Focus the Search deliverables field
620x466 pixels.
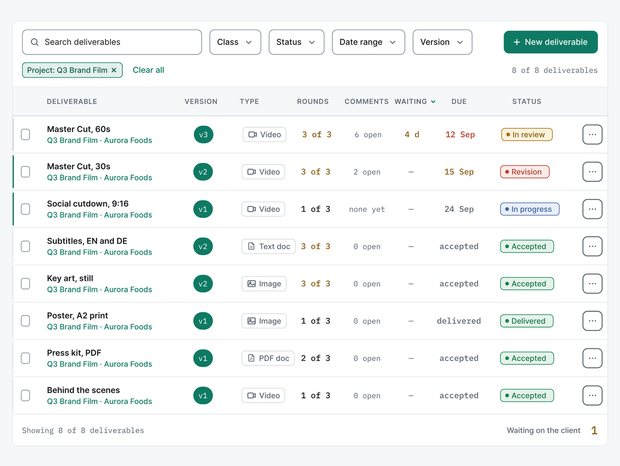coord(112,42)
